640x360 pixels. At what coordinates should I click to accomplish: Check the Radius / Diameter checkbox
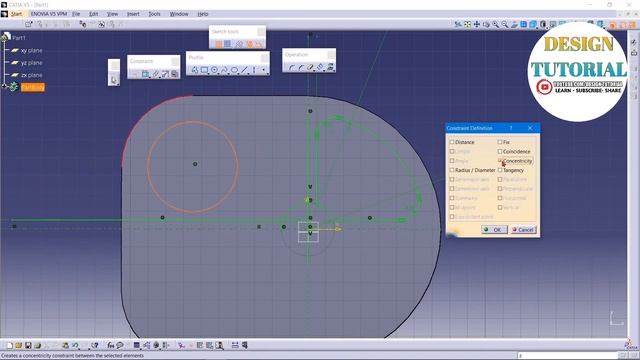click(x=452, y=170)
